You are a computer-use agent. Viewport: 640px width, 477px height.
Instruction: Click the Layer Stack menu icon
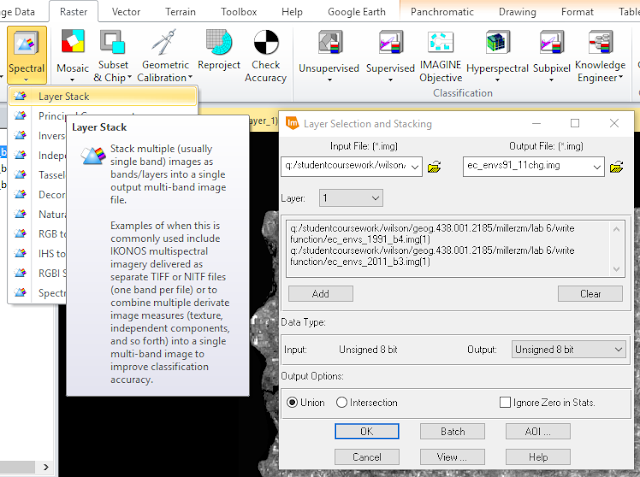pyautogui.click(x=20, y=96)
